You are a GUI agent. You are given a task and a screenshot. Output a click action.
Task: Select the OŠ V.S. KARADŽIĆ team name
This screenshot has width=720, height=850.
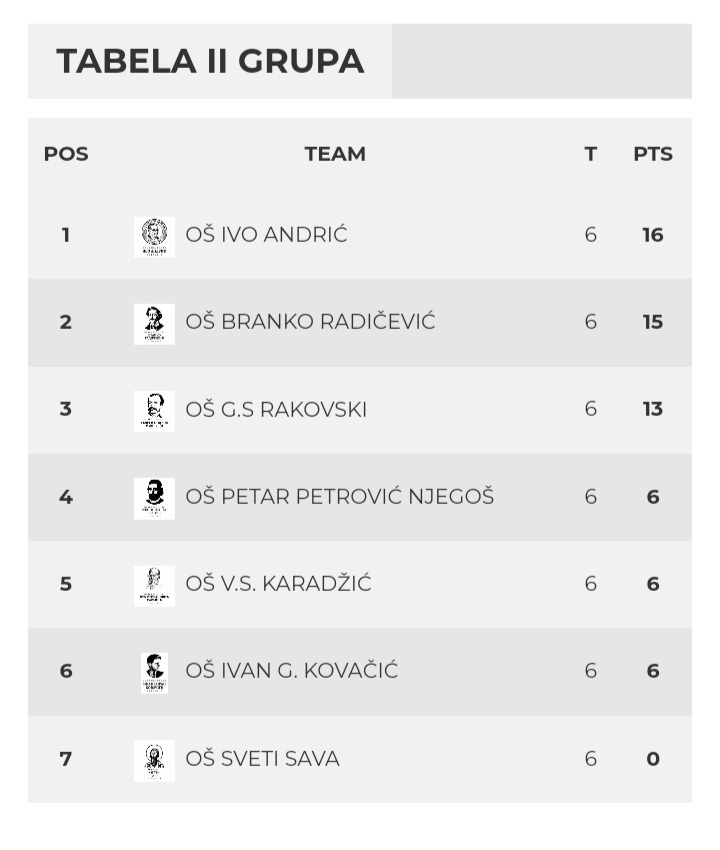click(278, 584)
